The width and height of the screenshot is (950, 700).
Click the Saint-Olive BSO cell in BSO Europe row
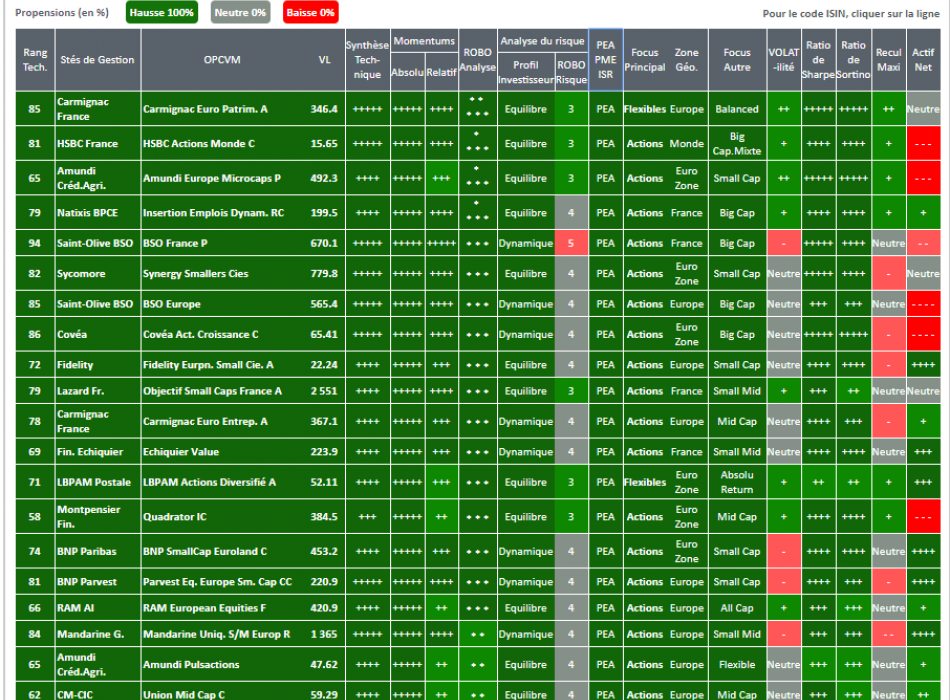98,304
